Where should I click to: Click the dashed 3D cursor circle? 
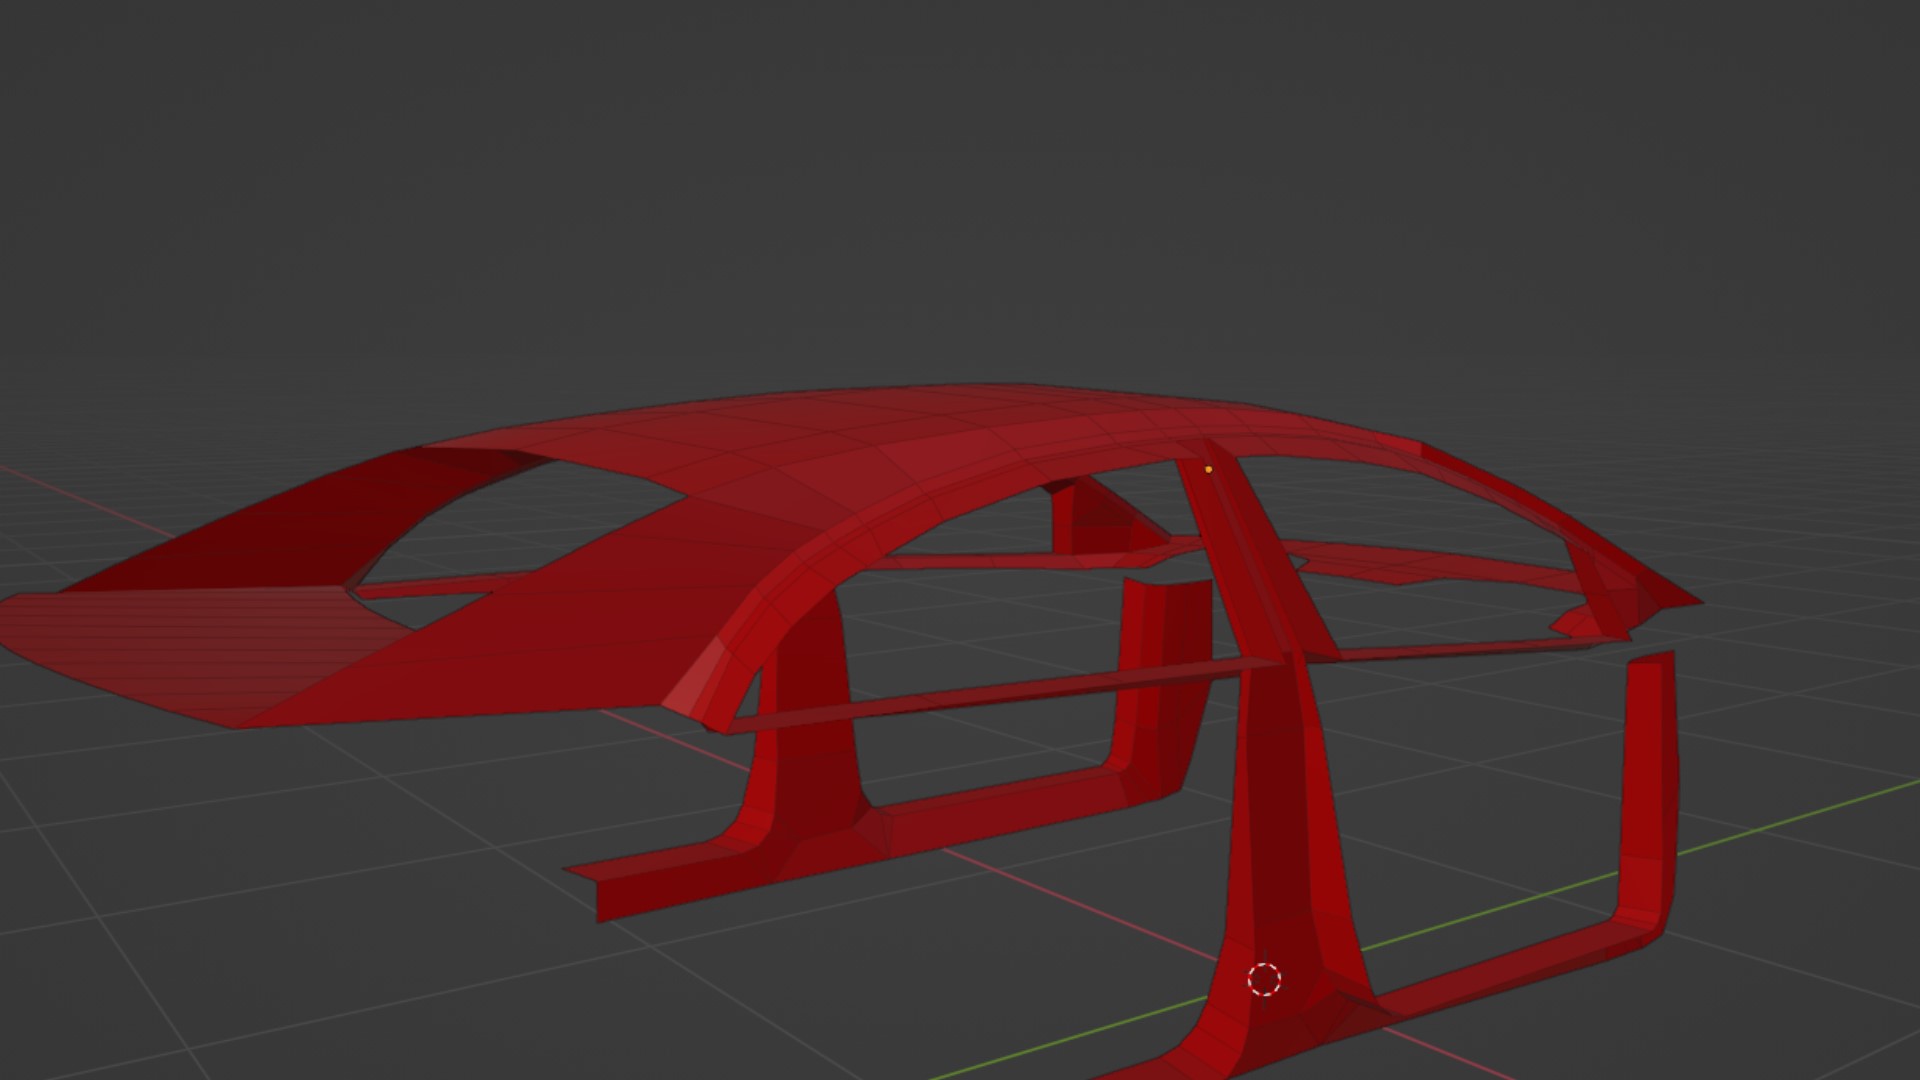click(x=1264, y=980)
